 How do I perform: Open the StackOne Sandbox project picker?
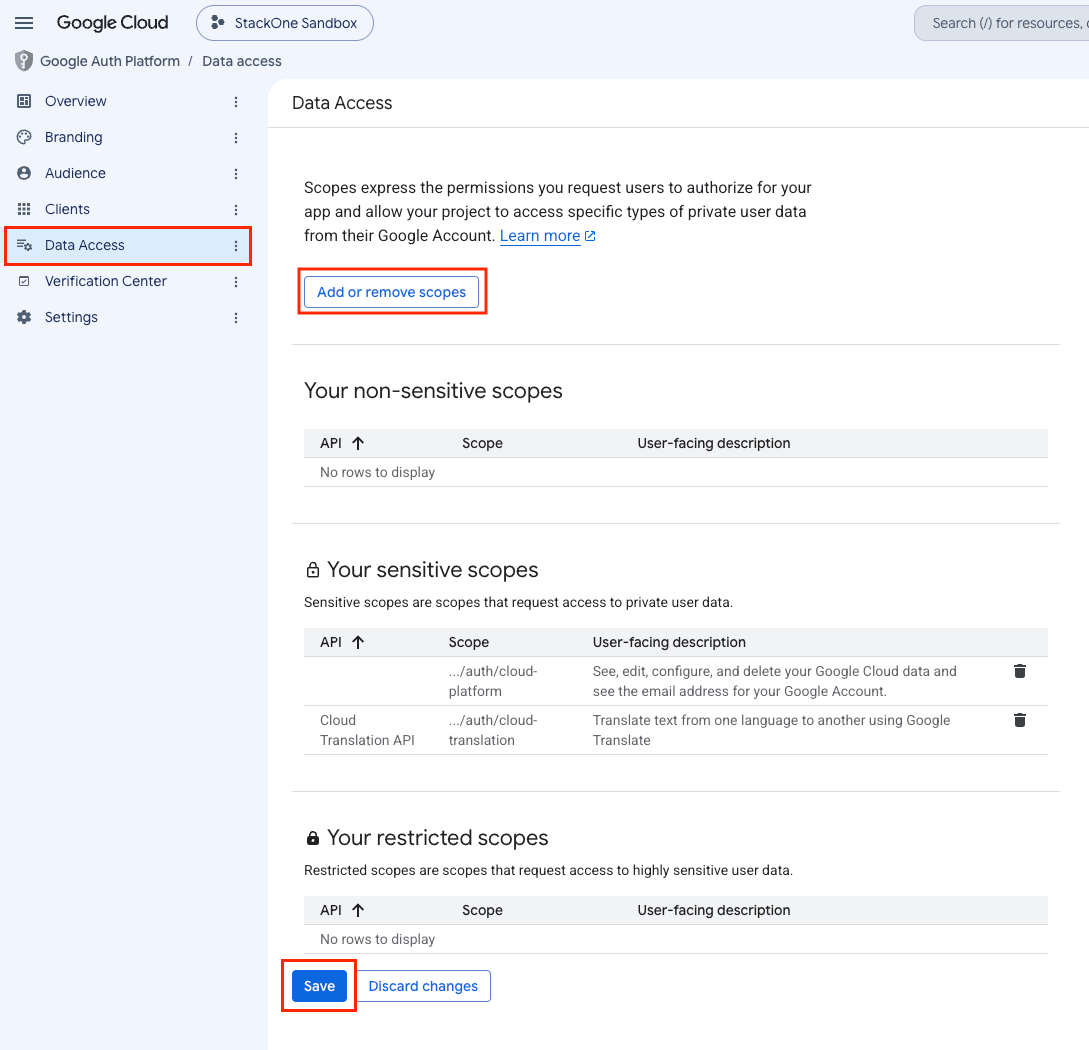(285, 23)
